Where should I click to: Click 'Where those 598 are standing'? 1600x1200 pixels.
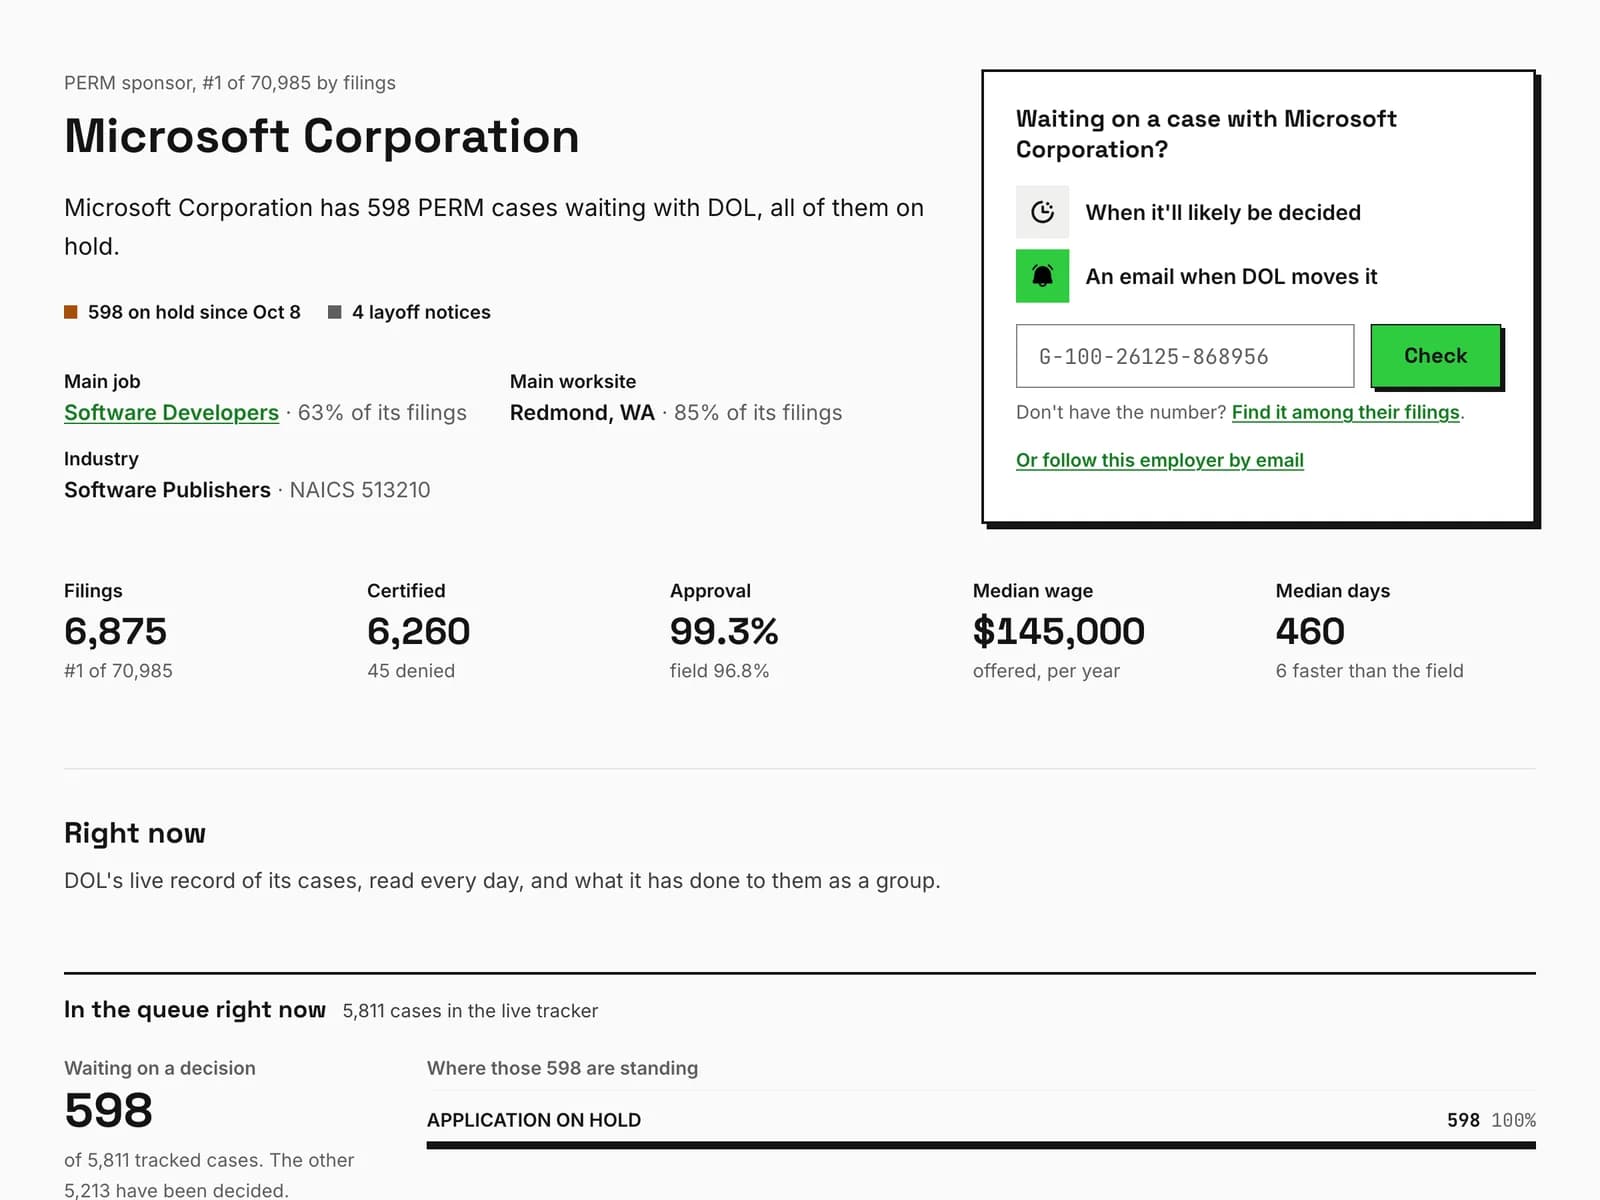562,1068
